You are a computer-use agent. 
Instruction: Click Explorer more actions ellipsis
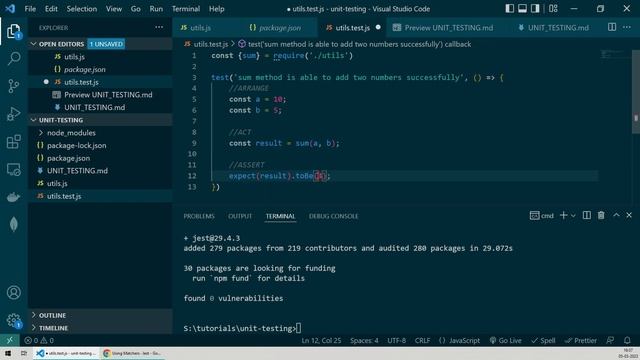(x=159, y=27)
